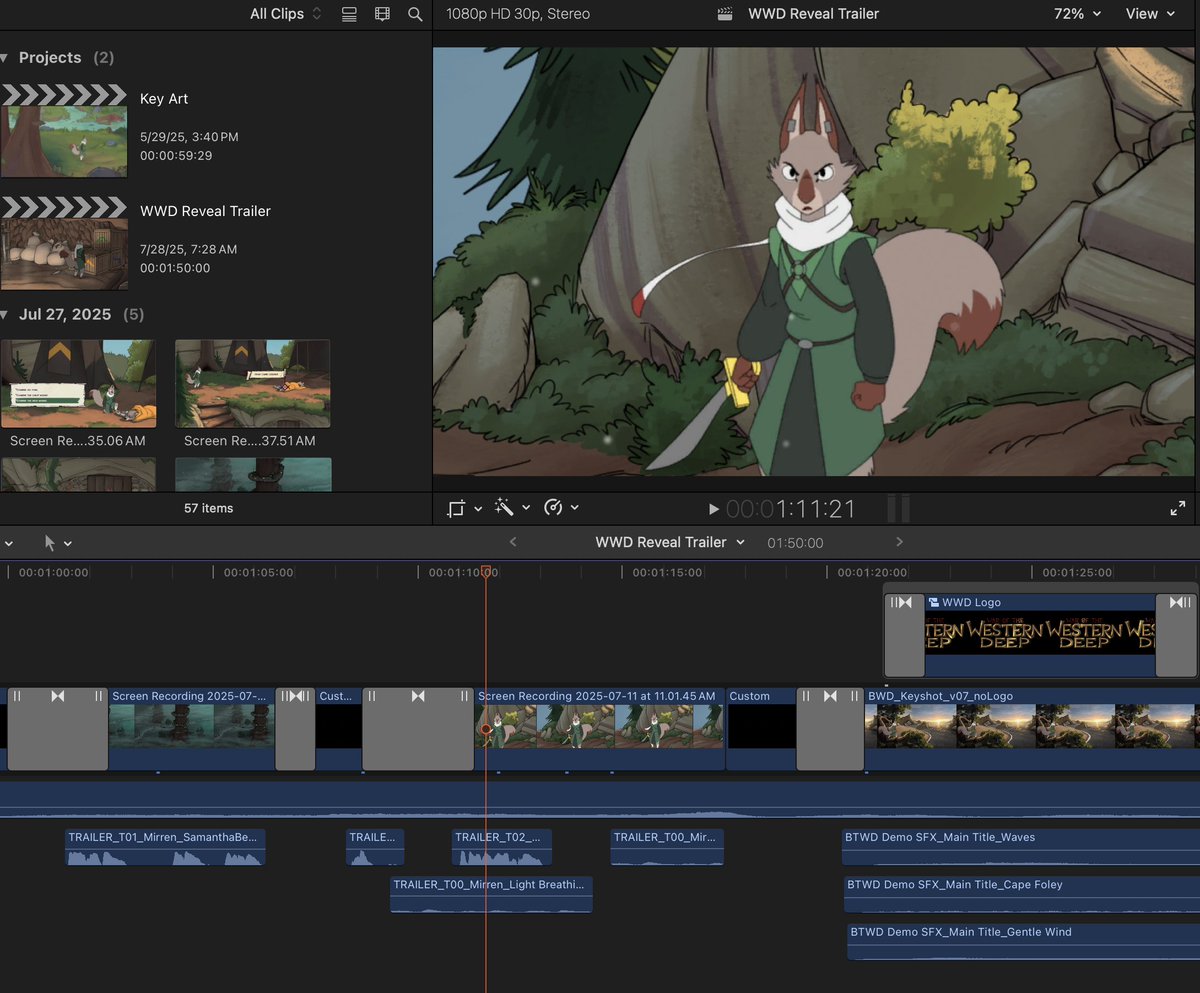Select the transition at the end of WWD Logo
The width and height of the screenshot is (1200, 993).
pos(1176,635)
